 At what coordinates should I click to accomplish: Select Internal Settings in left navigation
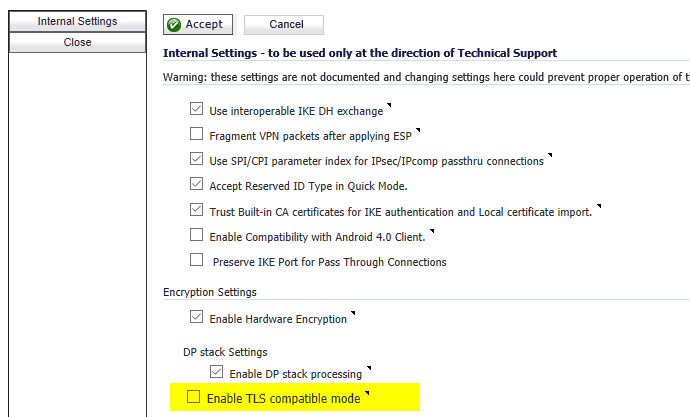coord(77,21)
